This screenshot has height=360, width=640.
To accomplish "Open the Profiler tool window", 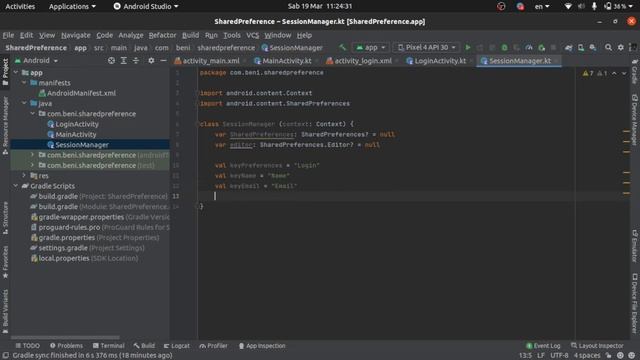I will 213,346.
